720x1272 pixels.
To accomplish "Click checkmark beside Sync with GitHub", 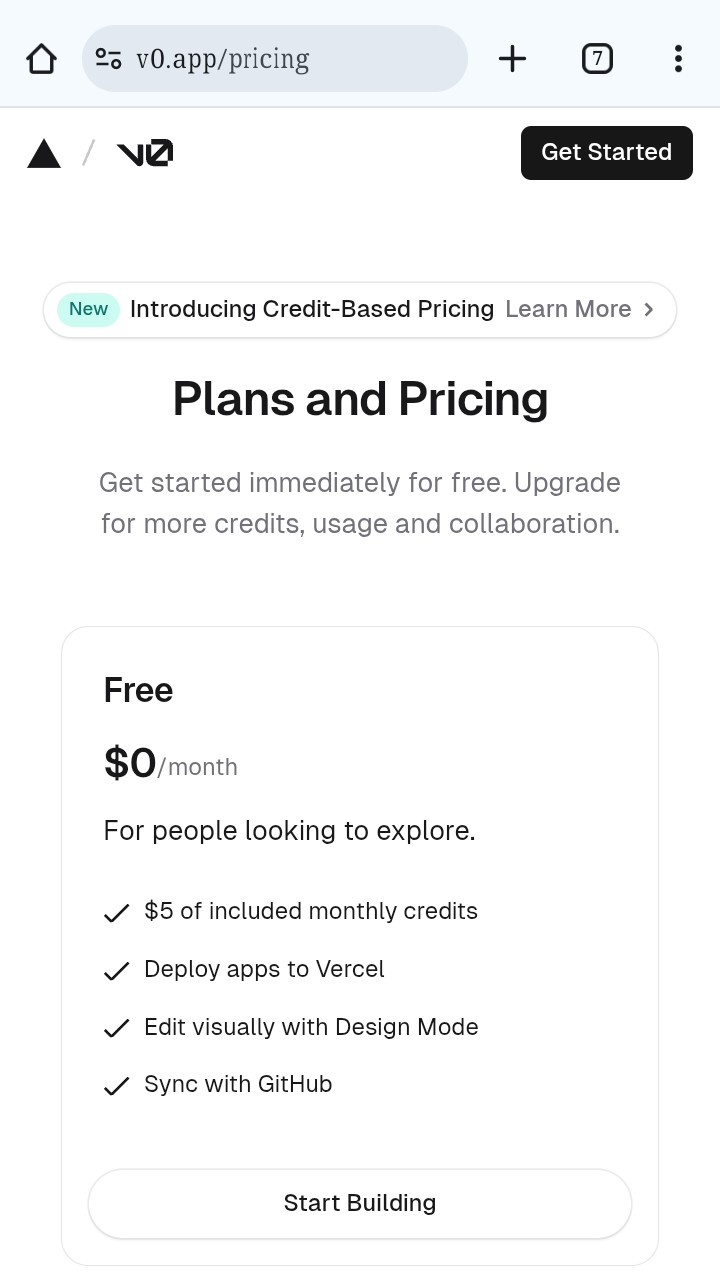I will [117, 1086].
